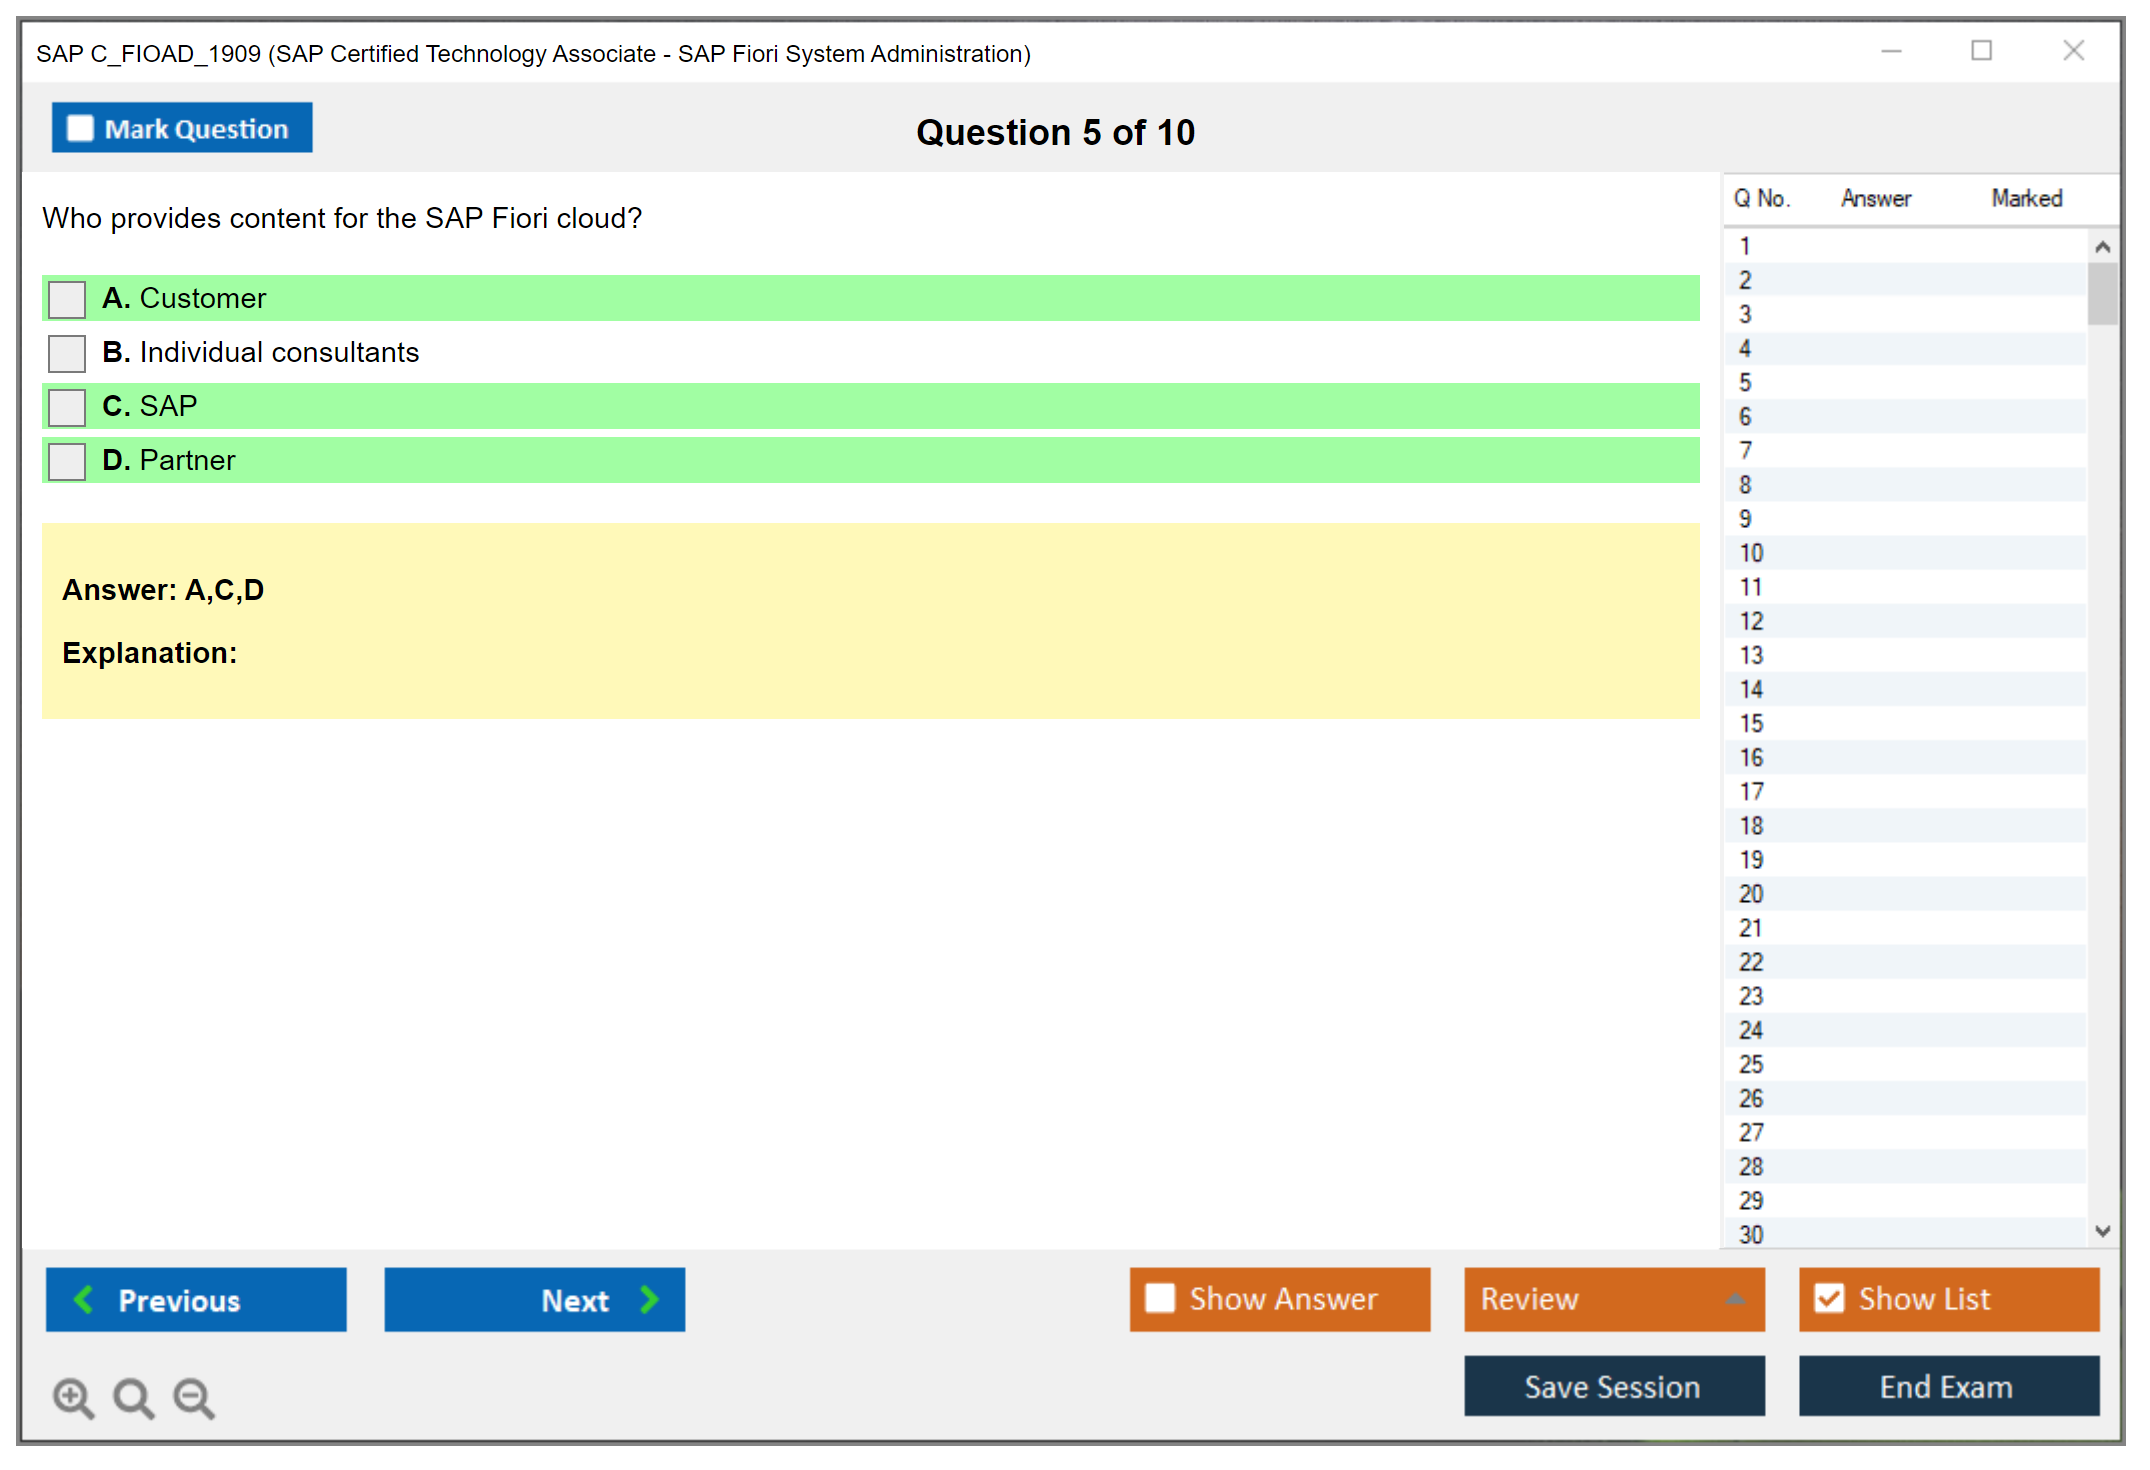This screenshot has width=2150, height=1470.
Task: Click the green right arrow on Next
Action: (x=649, y=1299)
